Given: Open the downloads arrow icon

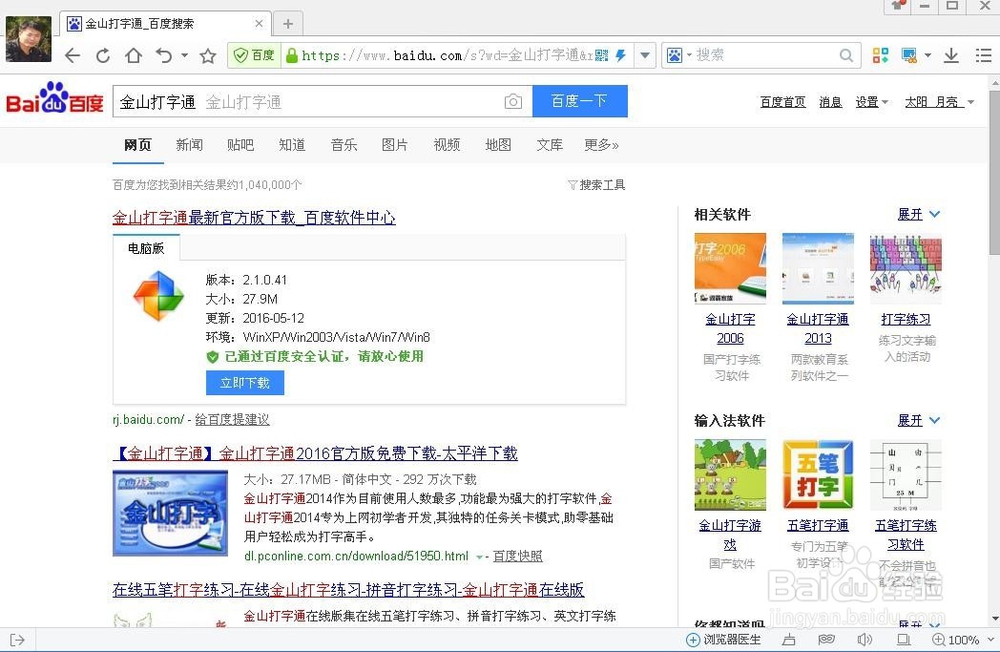Looking at the screenshot, I should pyautogui.click(x=951, y=56).
